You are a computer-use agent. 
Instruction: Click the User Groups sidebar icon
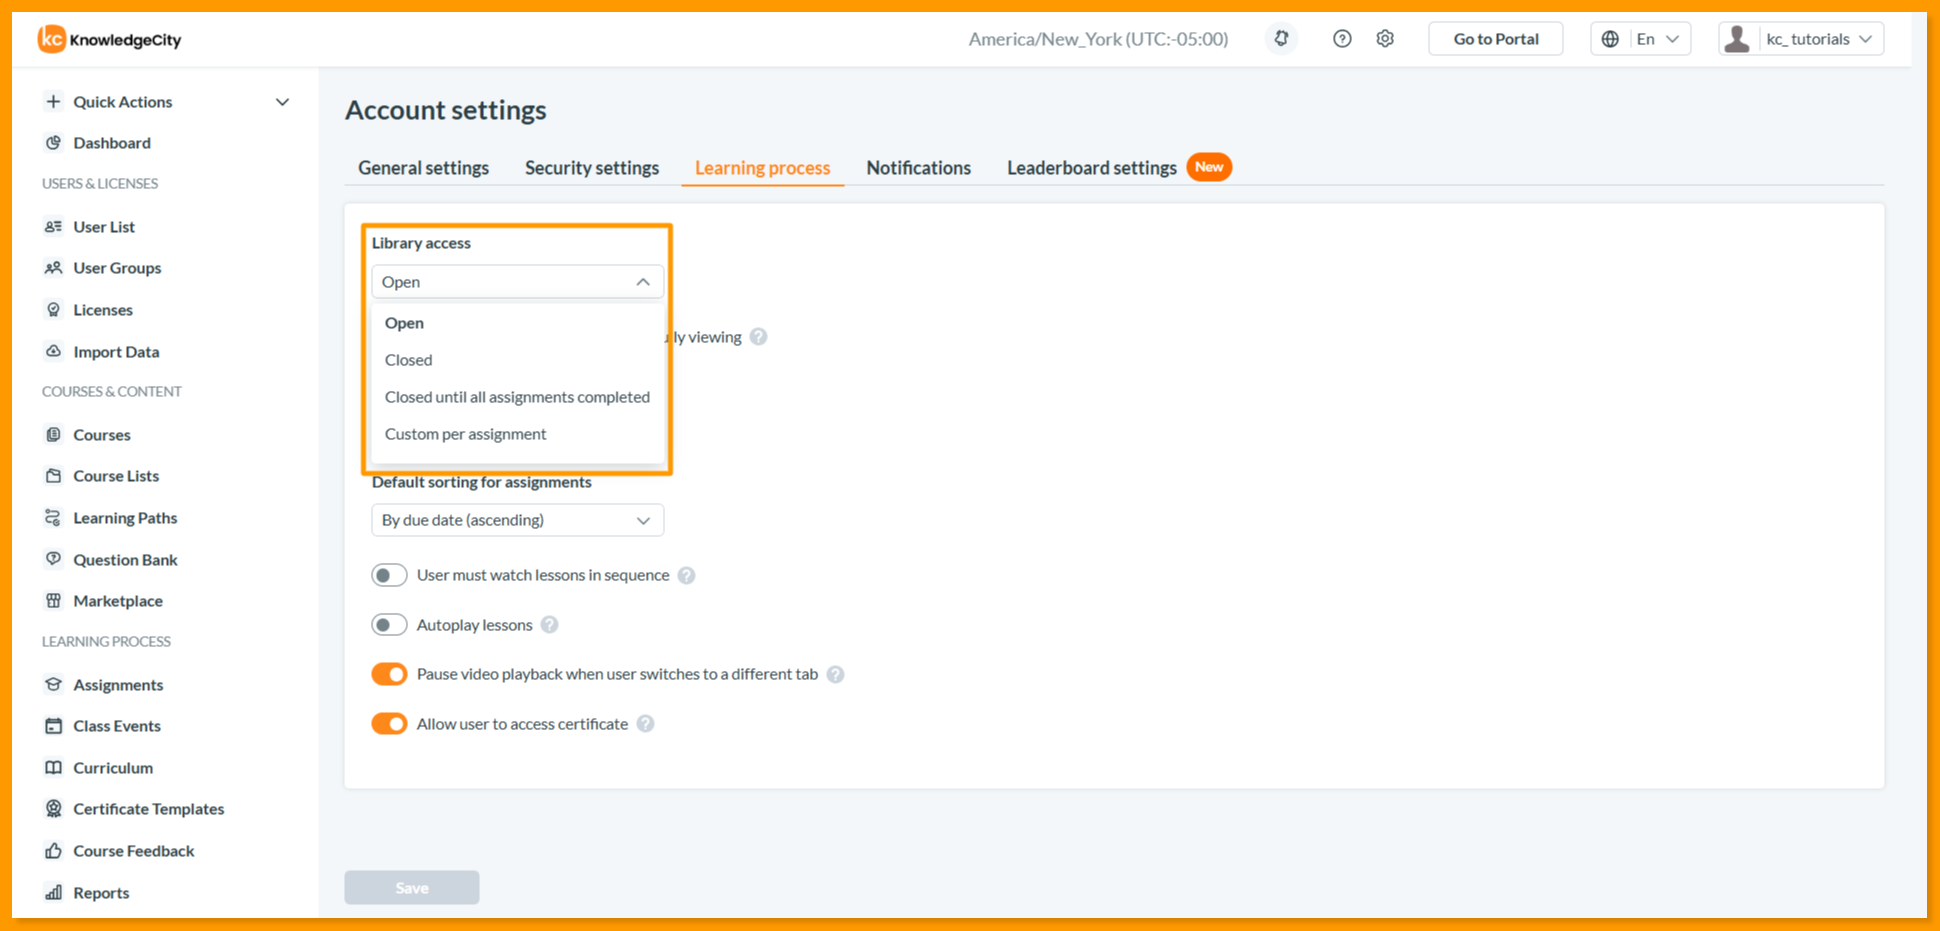point(54,268)
